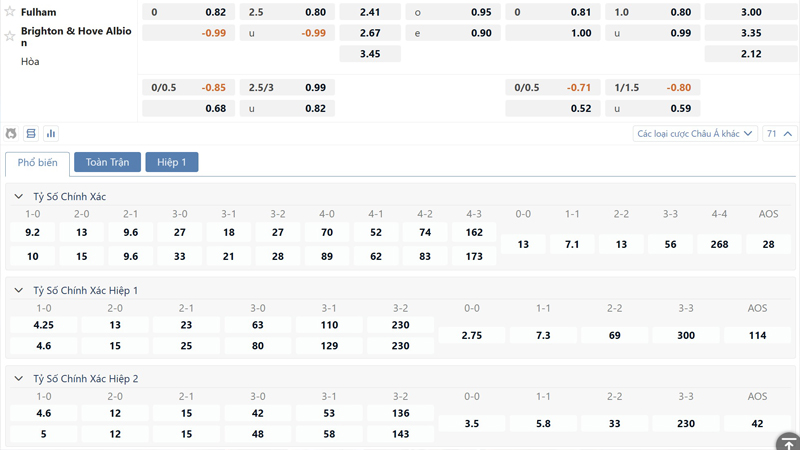This screenshot has width=800, height=450.
Task: Select odds 7.3 for 1-1 in Hiệp 1
Action: pyautogui.click(x=543, y=335)
